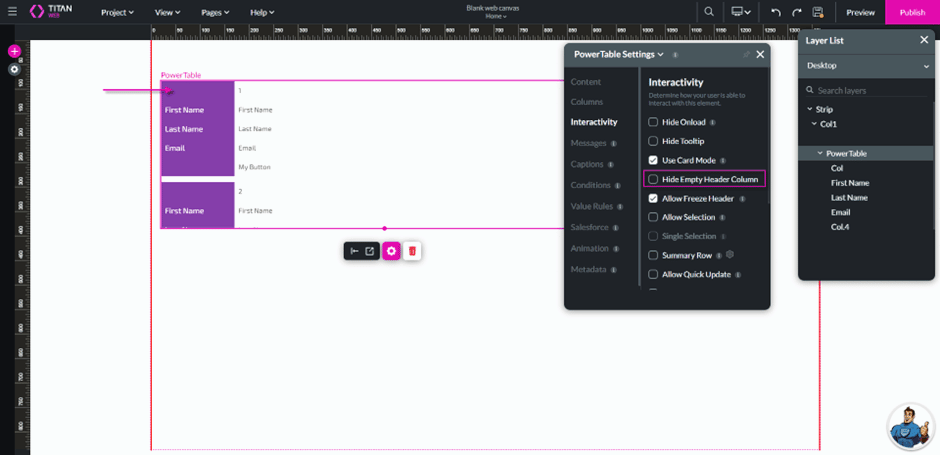This screenshot has width=940, height=455.
Task: Uncheck the Use Card Mode checkbox
Action: click(x=654, y=160)
